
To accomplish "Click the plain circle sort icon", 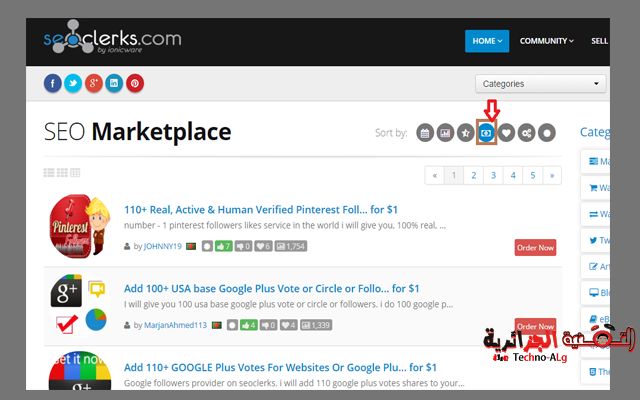I will tap(547, 133).
